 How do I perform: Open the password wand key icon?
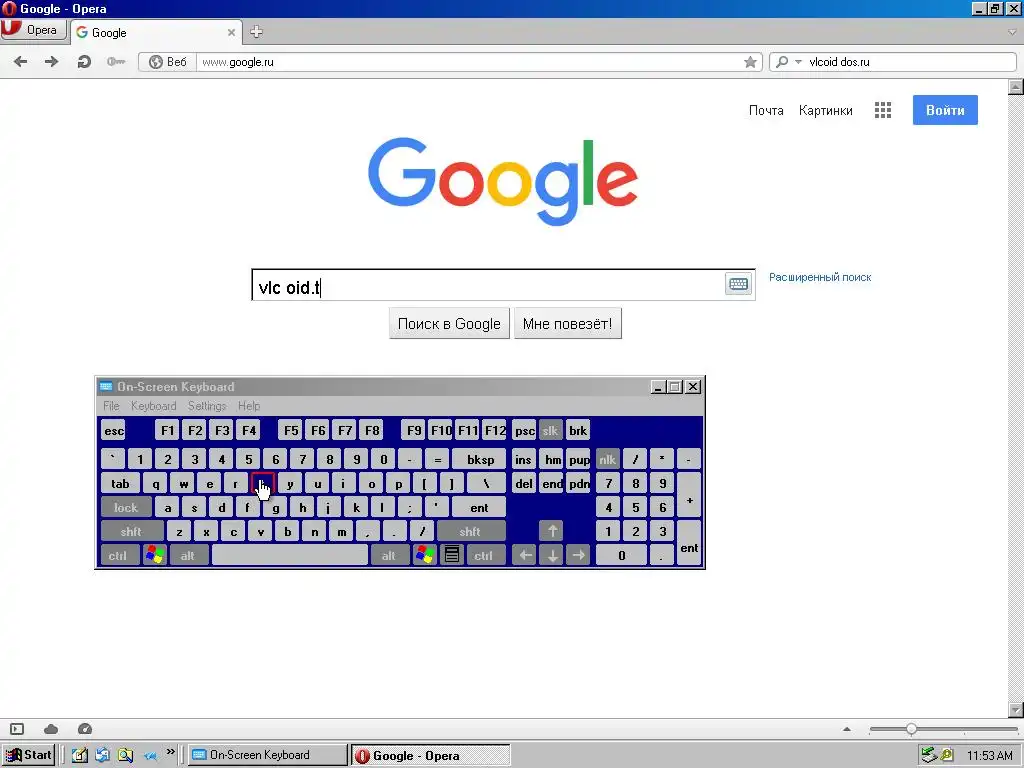(x=116, y=62)
